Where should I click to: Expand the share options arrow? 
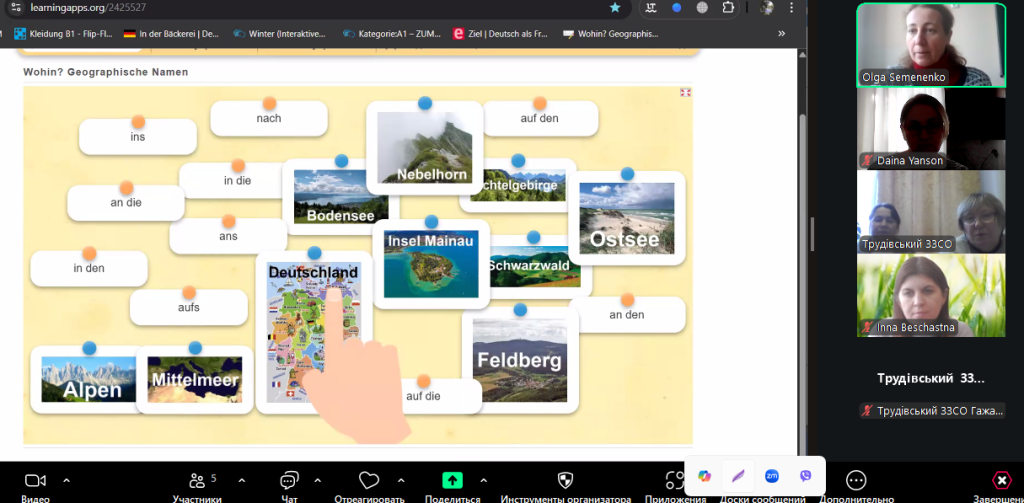pyautogui.click(x=485, y=479)
